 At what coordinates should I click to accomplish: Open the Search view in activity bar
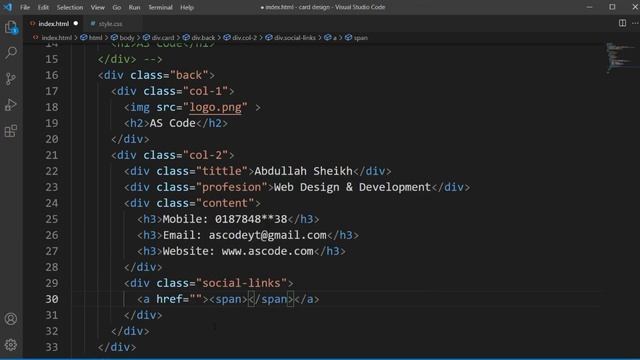pyautogui.click(x=11, y=53)
